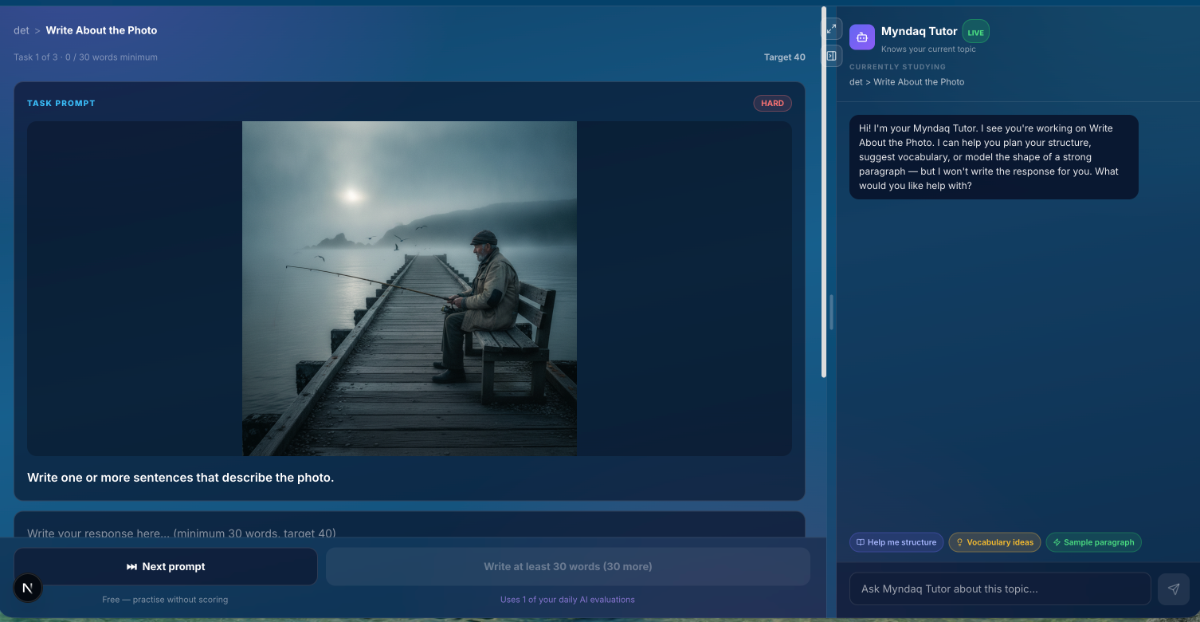The image size is (1200, 622).
Task: Click 'Free — practise without scoring' note
Action: 165,600
